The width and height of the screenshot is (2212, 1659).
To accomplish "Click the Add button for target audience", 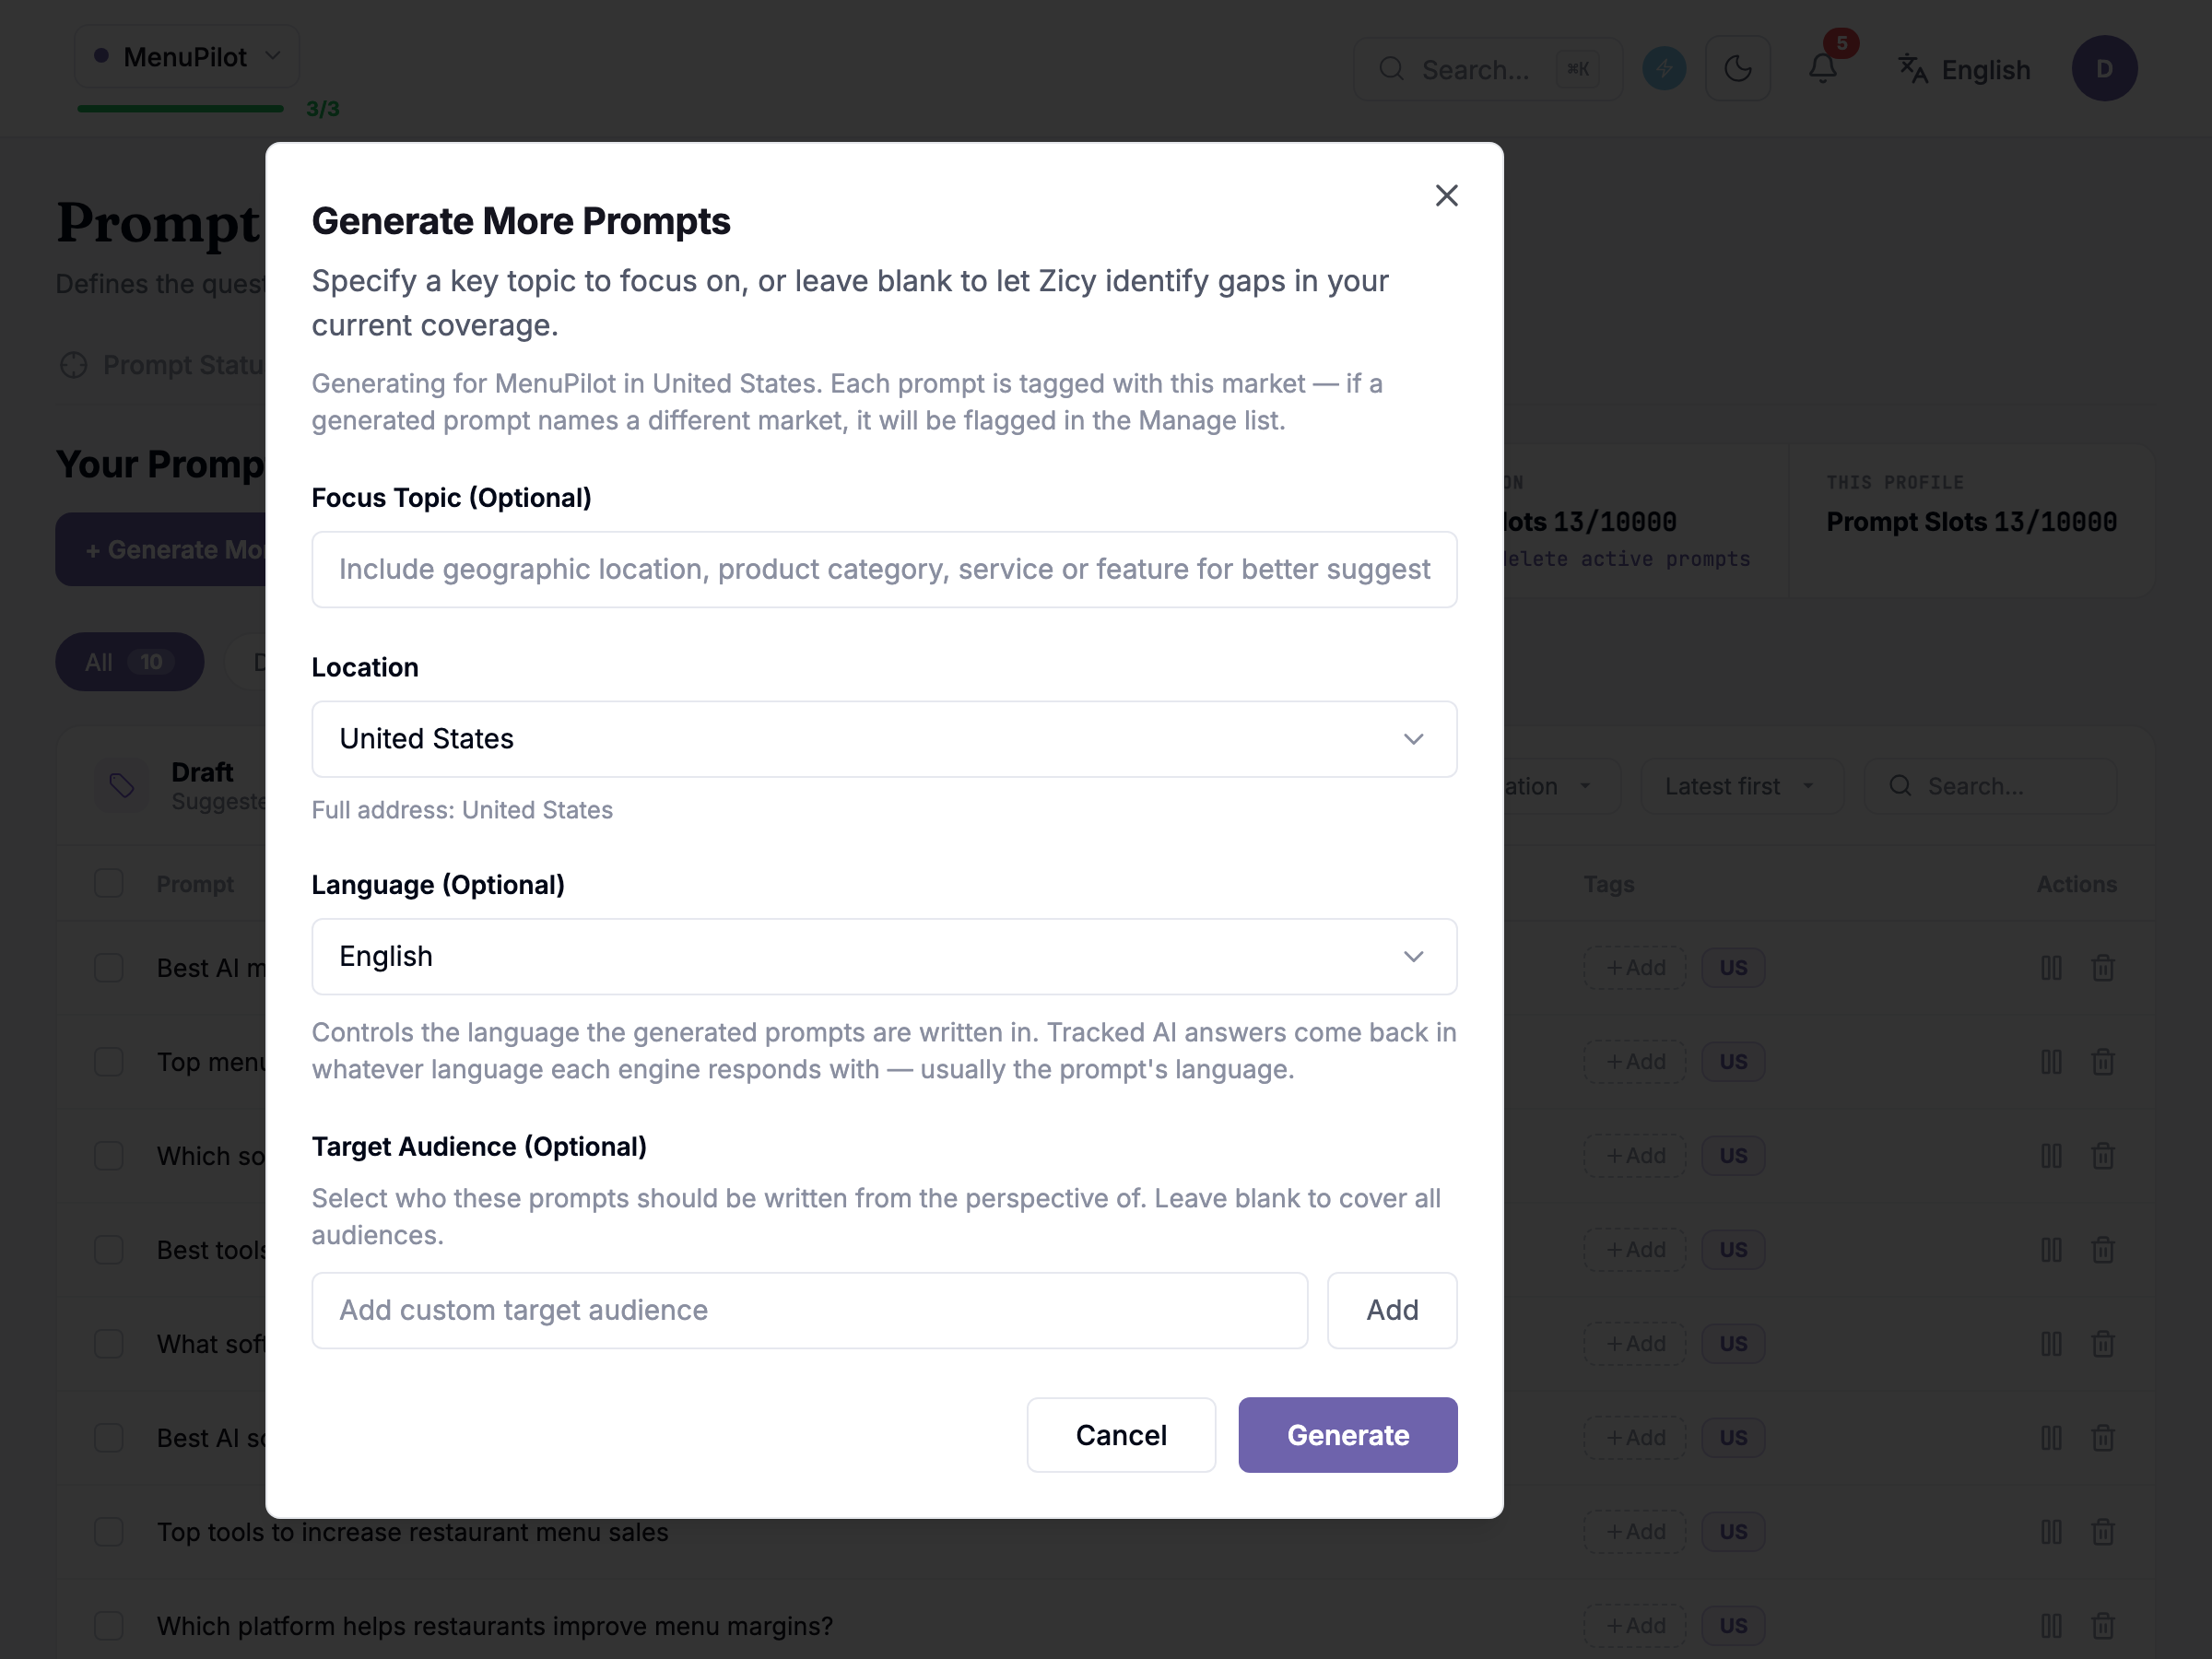I will click(1392, 1310).
